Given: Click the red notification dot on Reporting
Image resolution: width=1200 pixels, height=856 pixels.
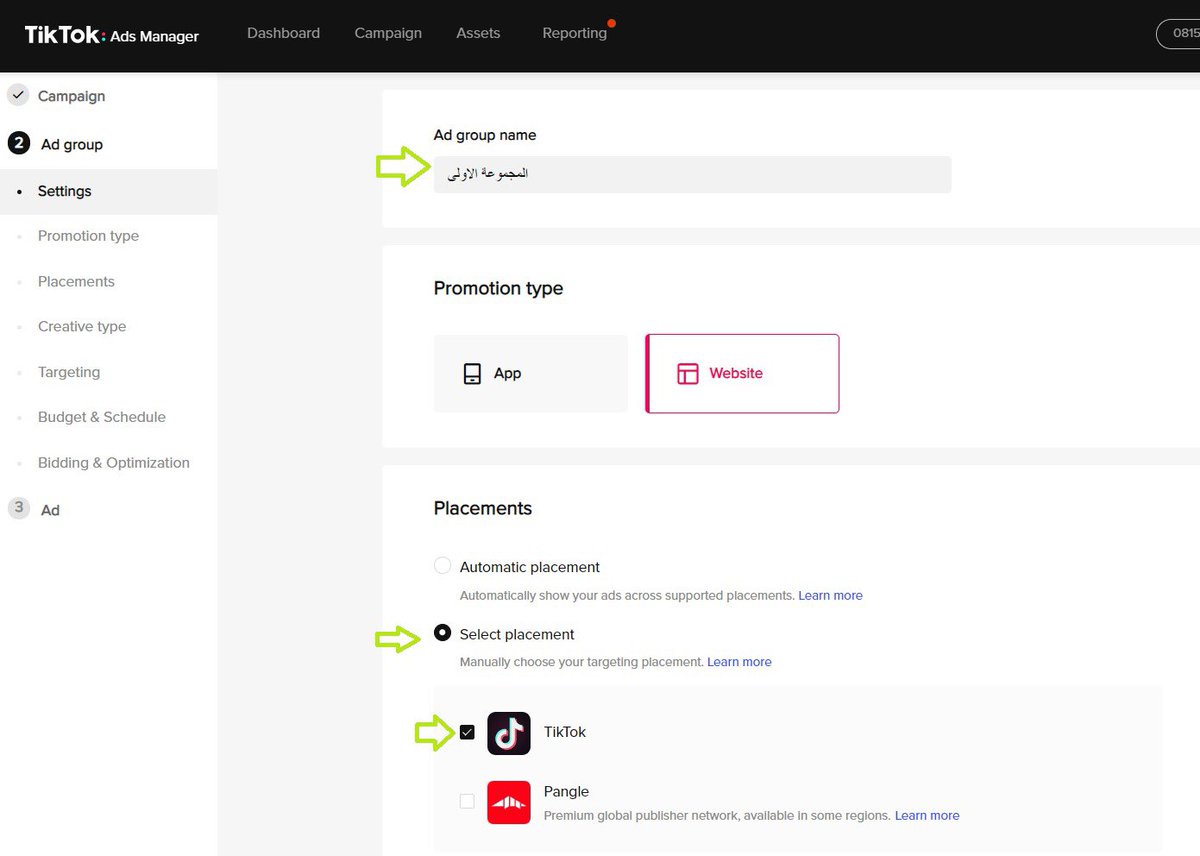Looking at the screenshot, I should tap(611, 22).
